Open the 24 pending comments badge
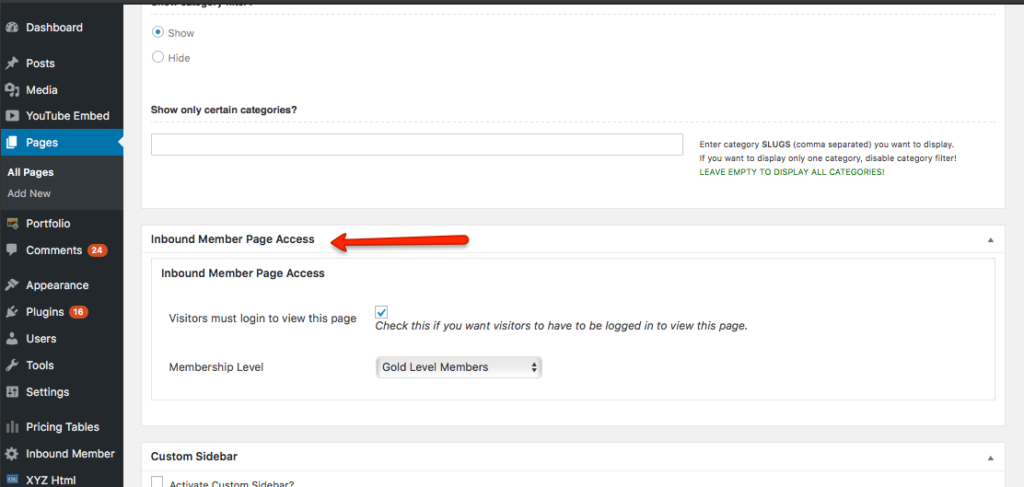This screenshot has height=487, width=1024. 97,250
